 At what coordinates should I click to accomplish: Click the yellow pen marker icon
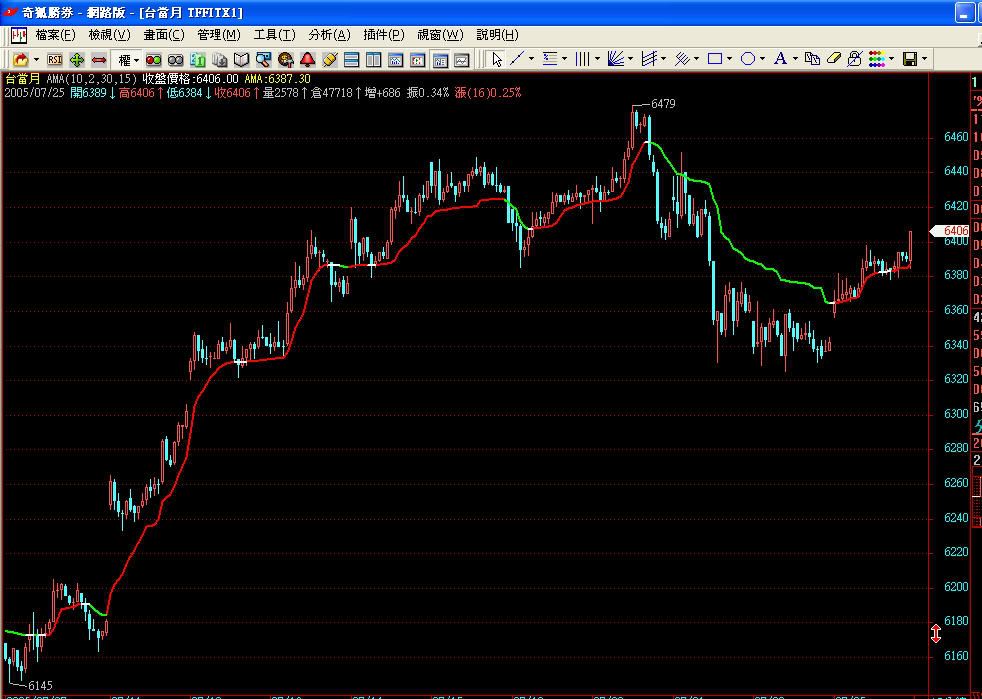tap(329, 60)
